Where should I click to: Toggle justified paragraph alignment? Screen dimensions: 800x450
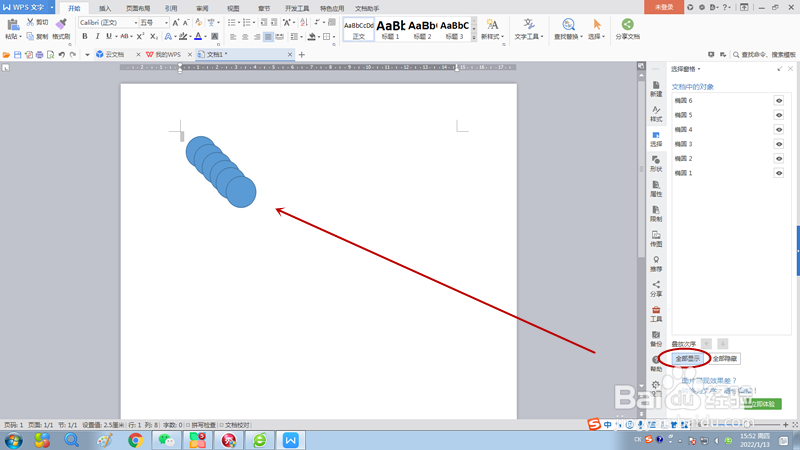pos(268,37)
